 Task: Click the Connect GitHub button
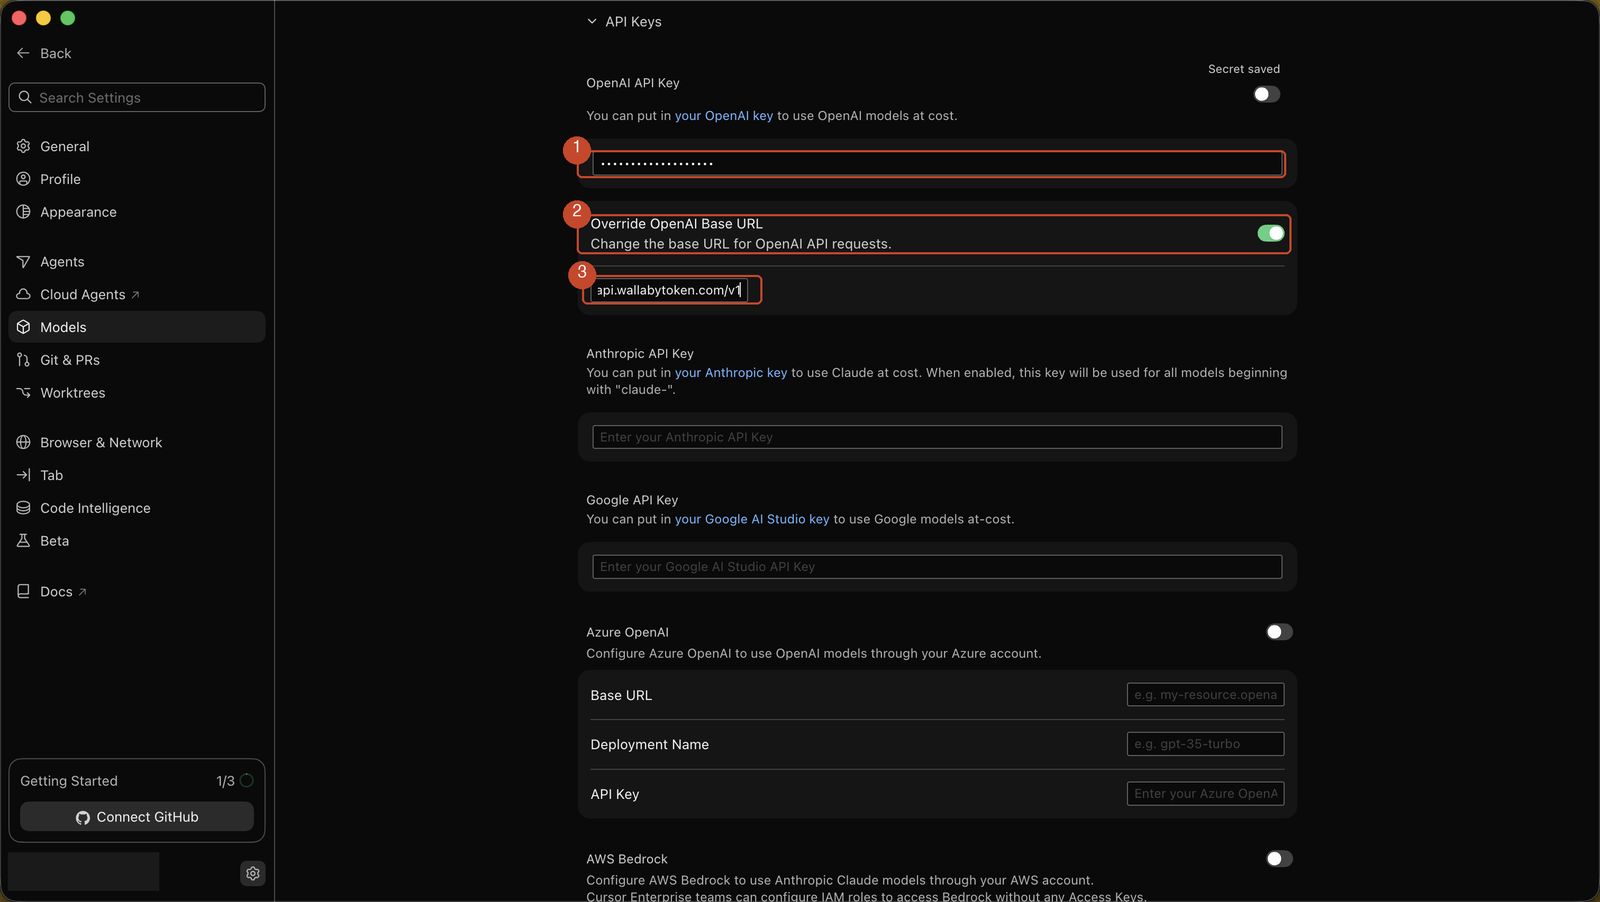coord(137,817)
